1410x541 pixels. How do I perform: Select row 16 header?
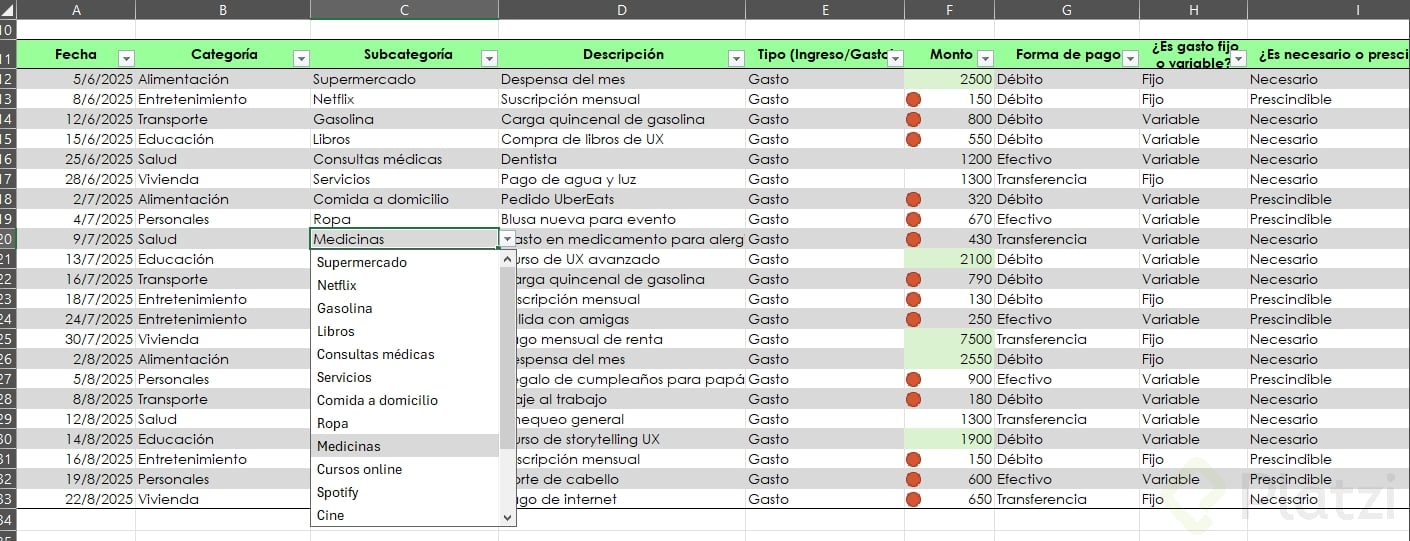click(x=8, y=159)
